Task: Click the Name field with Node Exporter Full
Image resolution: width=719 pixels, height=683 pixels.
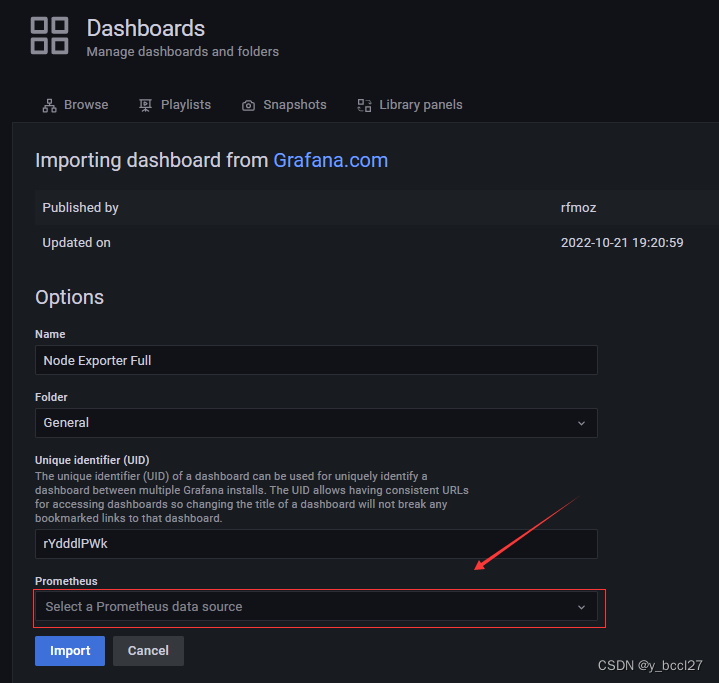Action: pyautogui.click(x=316, y=360)
